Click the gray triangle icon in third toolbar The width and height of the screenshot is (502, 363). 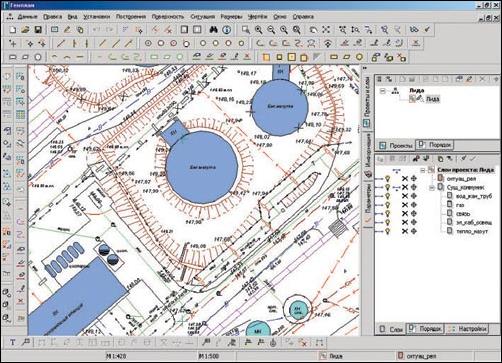[x=316, y=57]
